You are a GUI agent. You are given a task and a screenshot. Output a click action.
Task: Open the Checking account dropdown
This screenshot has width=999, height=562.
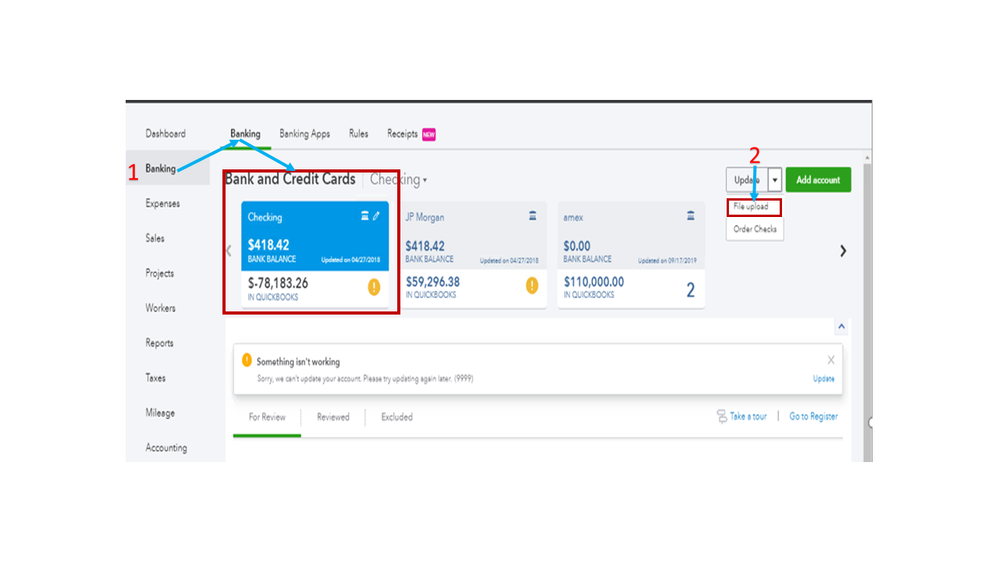[398, 180]
